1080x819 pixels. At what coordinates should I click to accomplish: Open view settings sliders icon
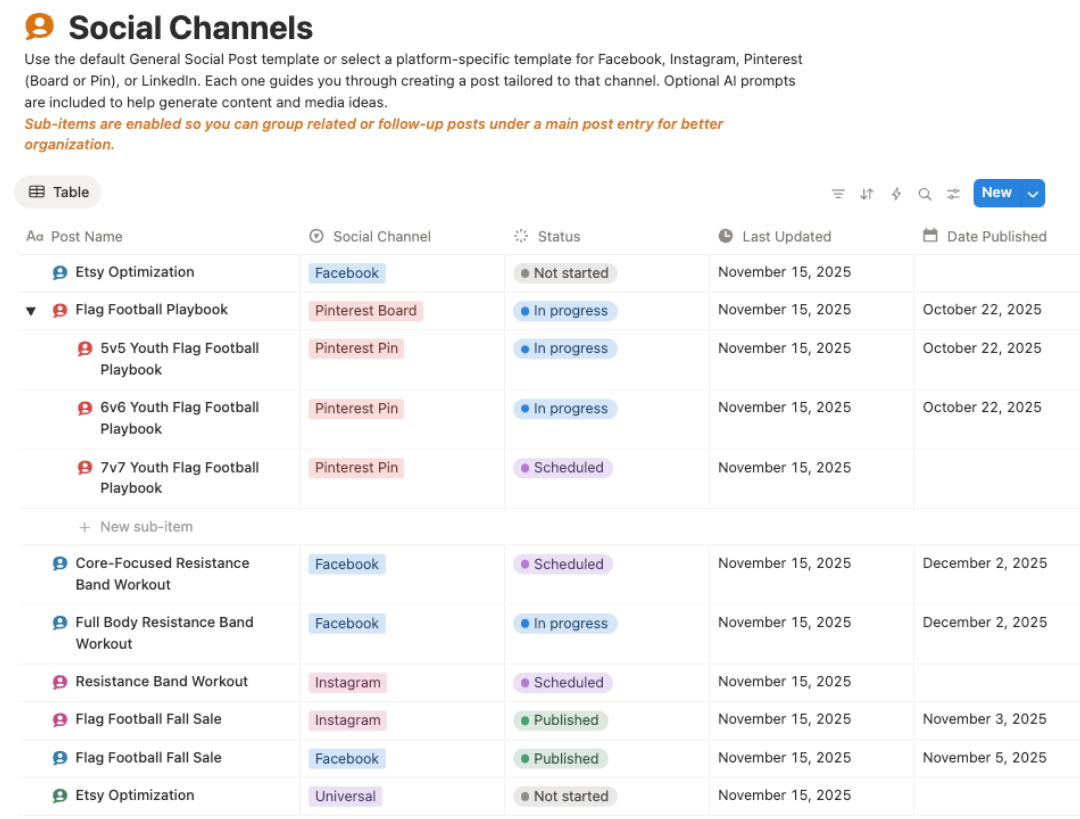[x=954, y=194]
